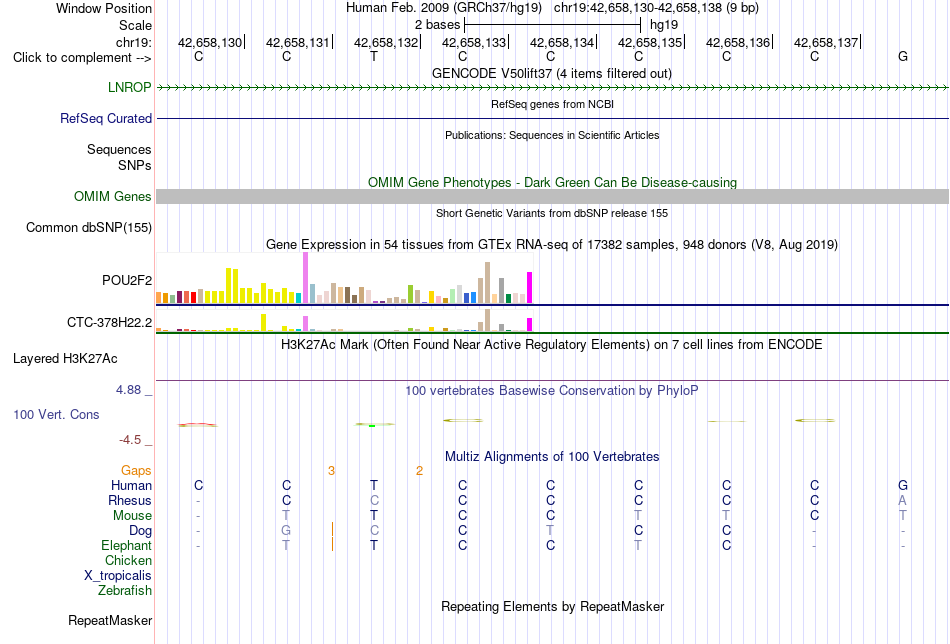Click the 'G' base in Human alignment row
950x644 pixels.
903,485
